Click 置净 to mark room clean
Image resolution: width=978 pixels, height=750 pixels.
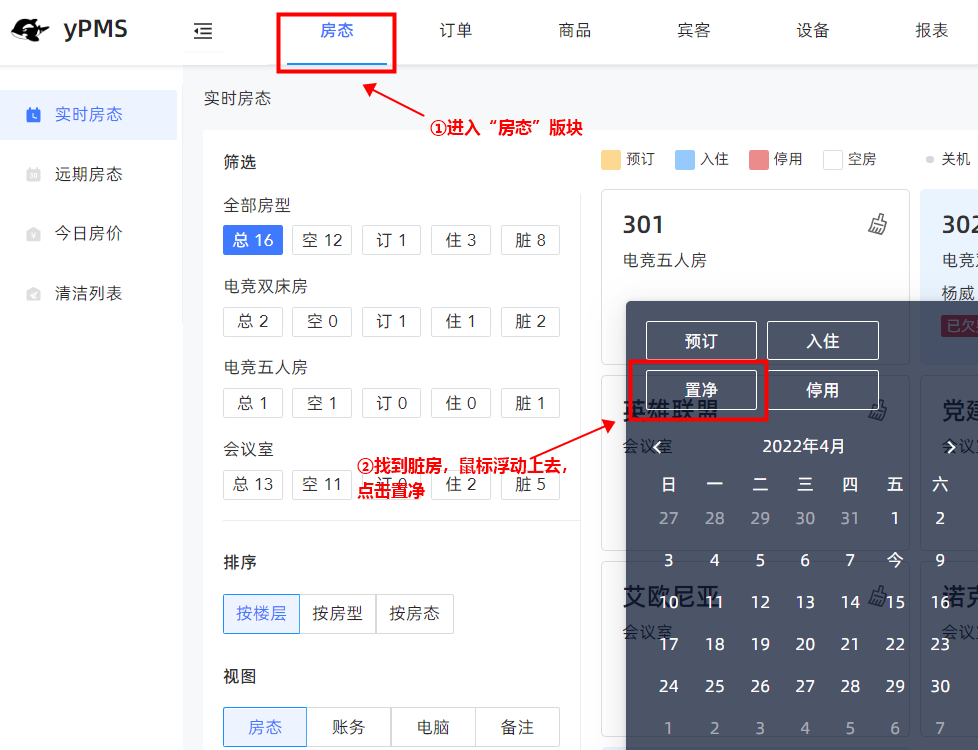(x=701, y=390)
